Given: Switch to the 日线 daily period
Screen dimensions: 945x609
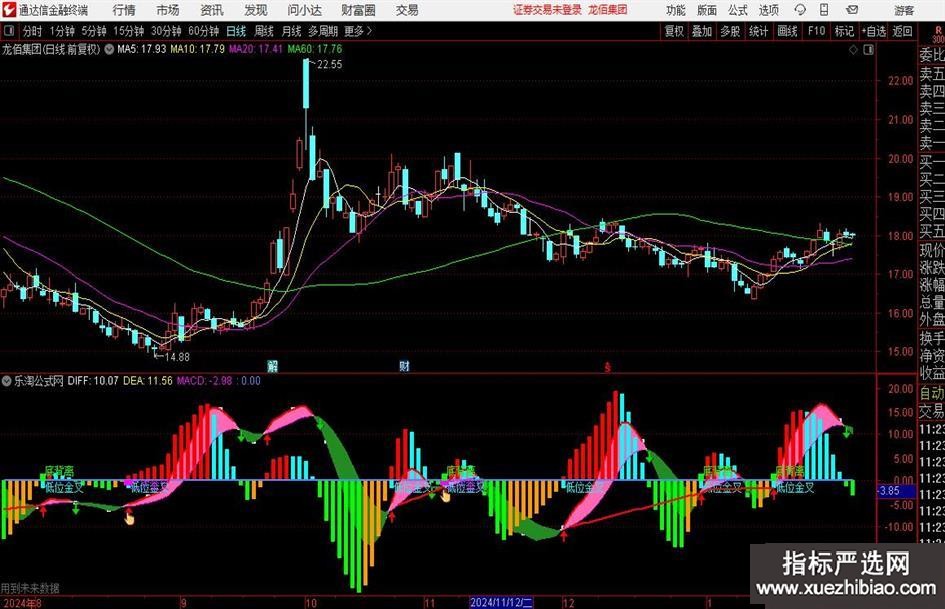Looking at the screenshot, I should pyautogui.click(x=236, y=31).
